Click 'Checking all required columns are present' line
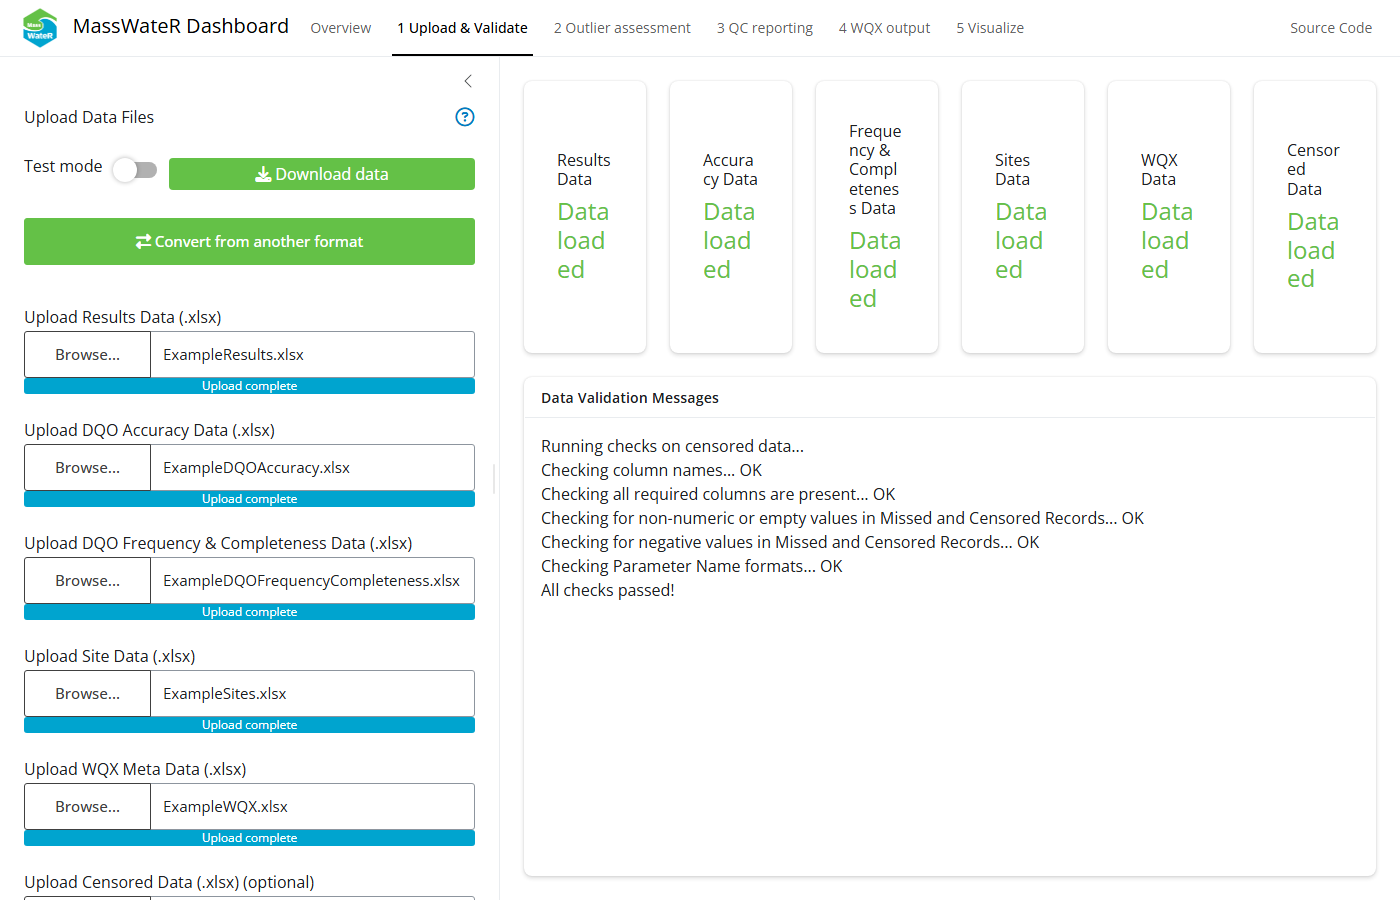Screen dimensions: 1400x900 (718, 494)
